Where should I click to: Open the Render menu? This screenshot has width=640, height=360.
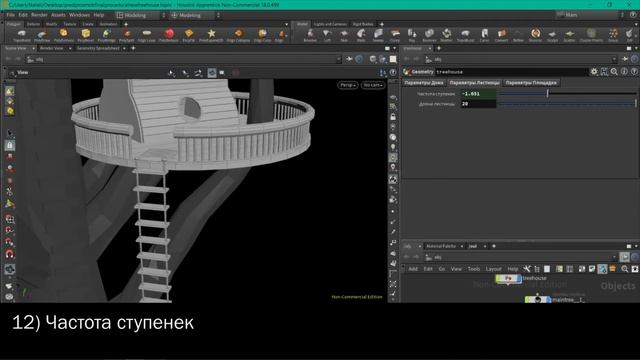[39, 15]
